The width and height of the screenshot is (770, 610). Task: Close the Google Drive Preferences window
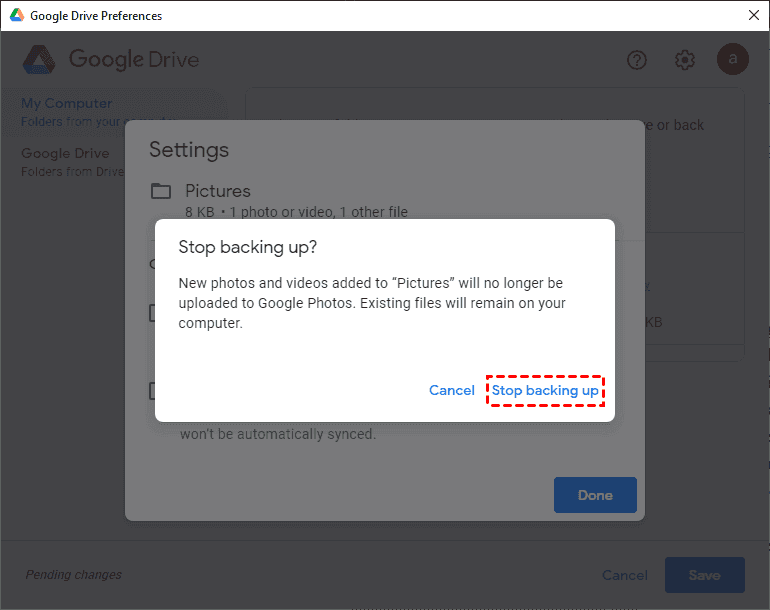[x=753, y=15]
